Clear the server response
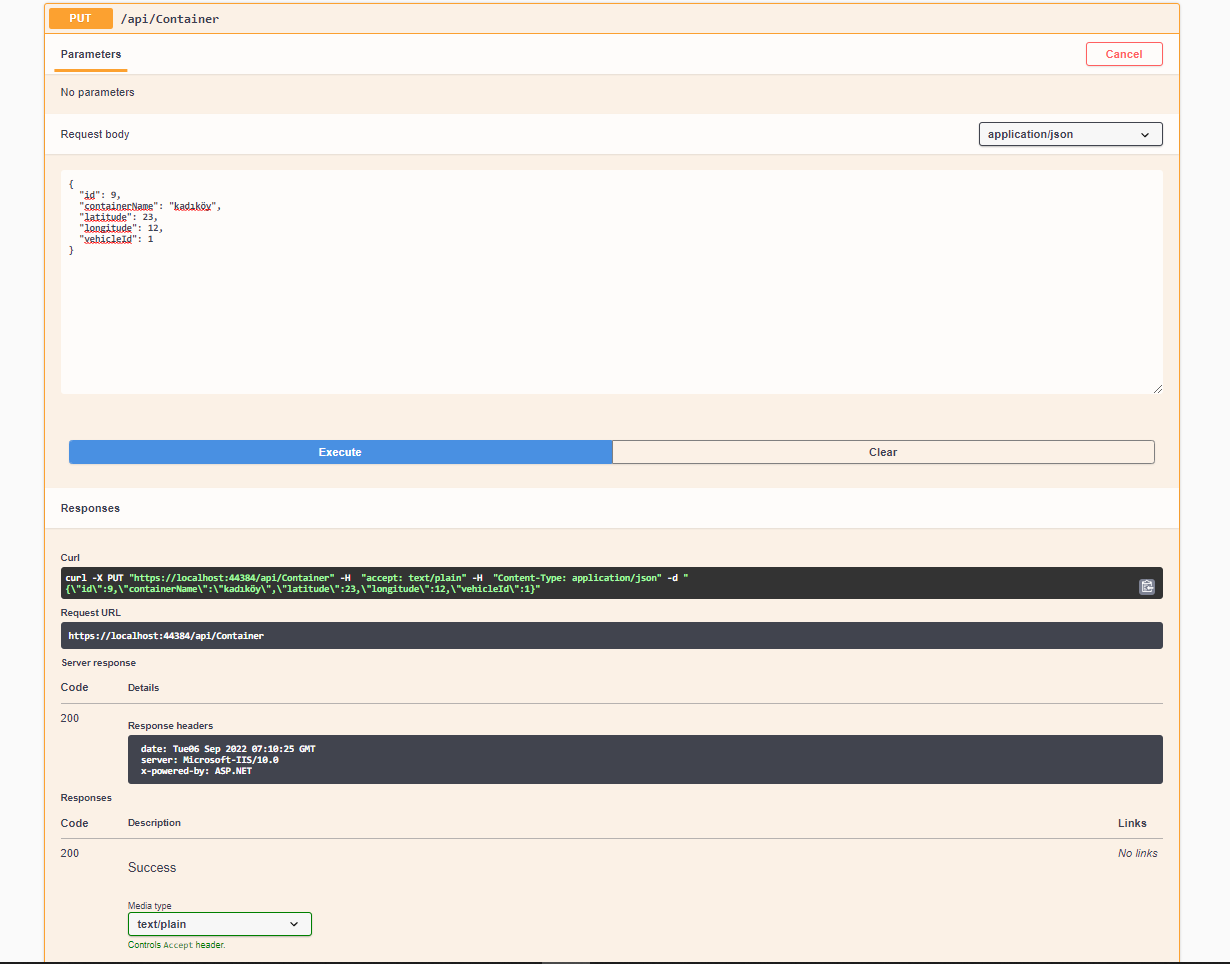 [x=883, y=452]
